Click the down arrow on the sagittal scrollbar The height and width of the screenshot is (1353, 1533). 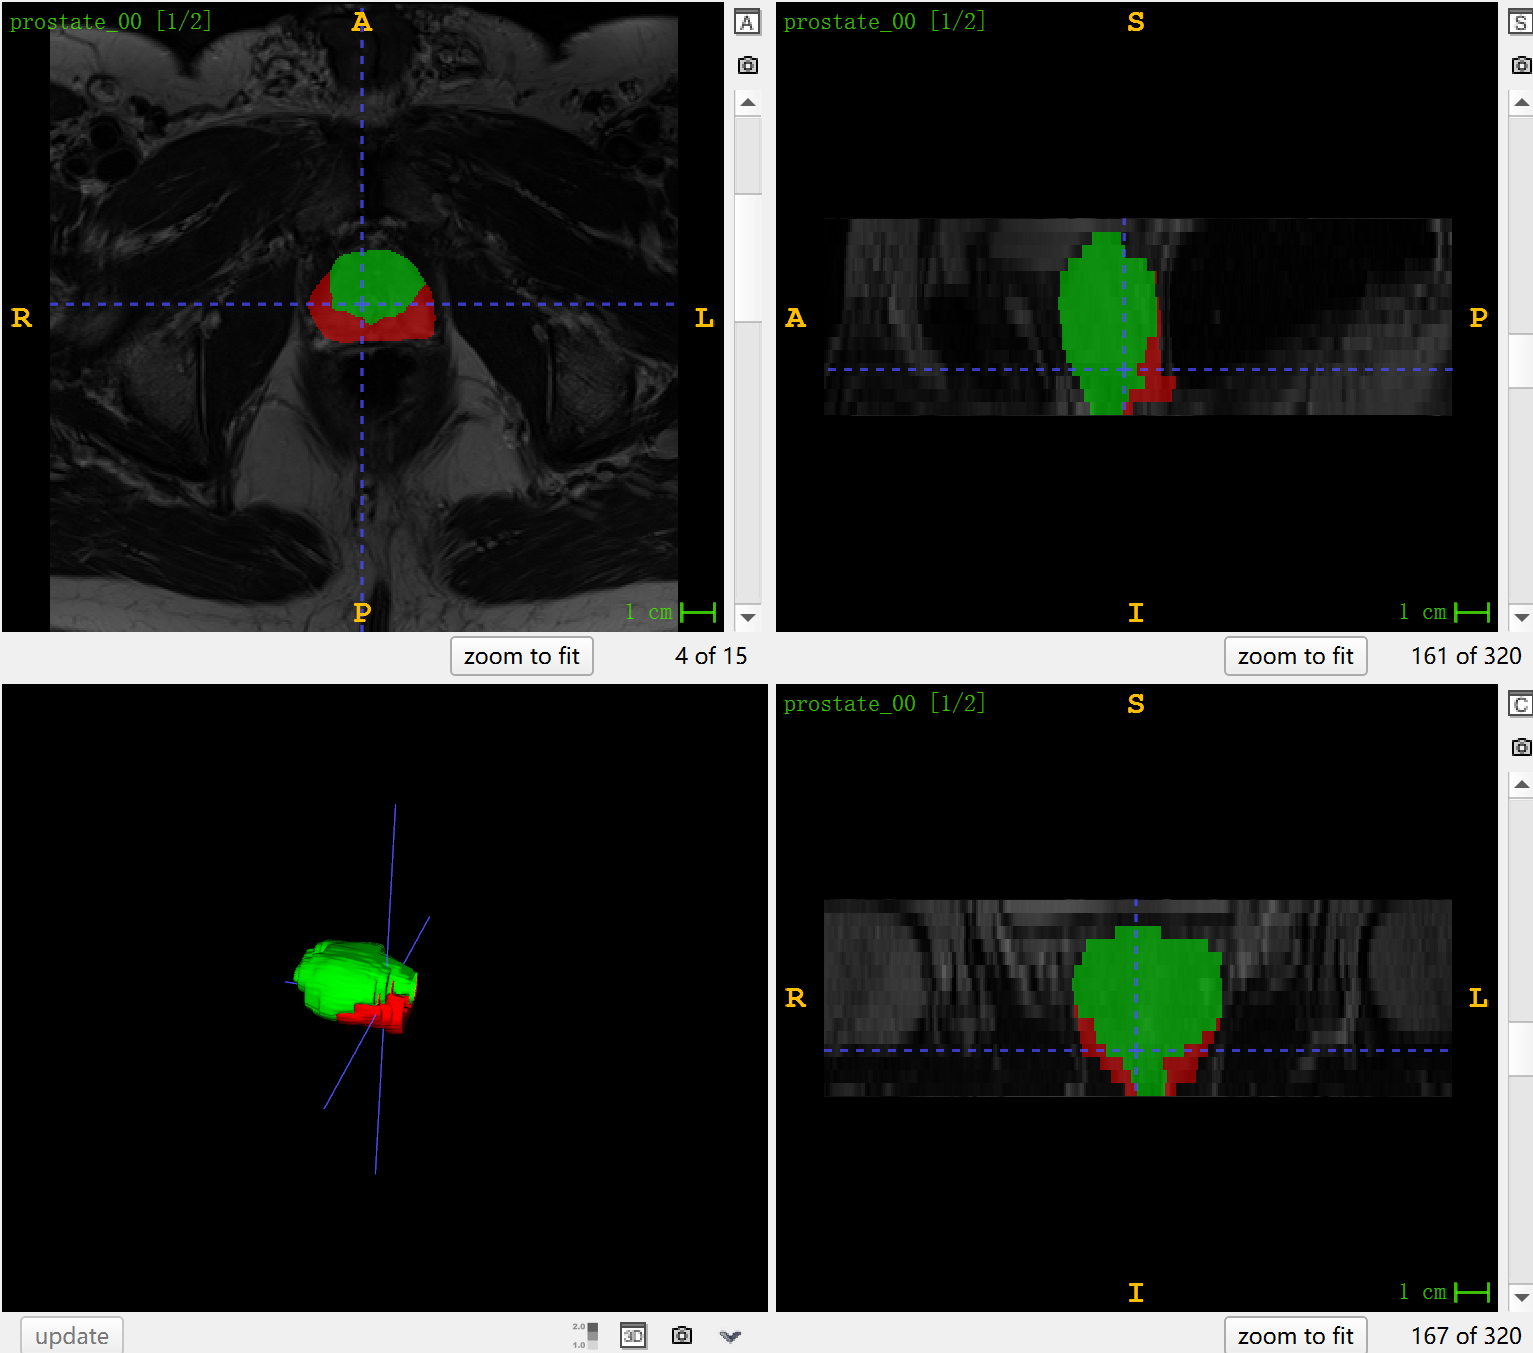click(1521, 617)
